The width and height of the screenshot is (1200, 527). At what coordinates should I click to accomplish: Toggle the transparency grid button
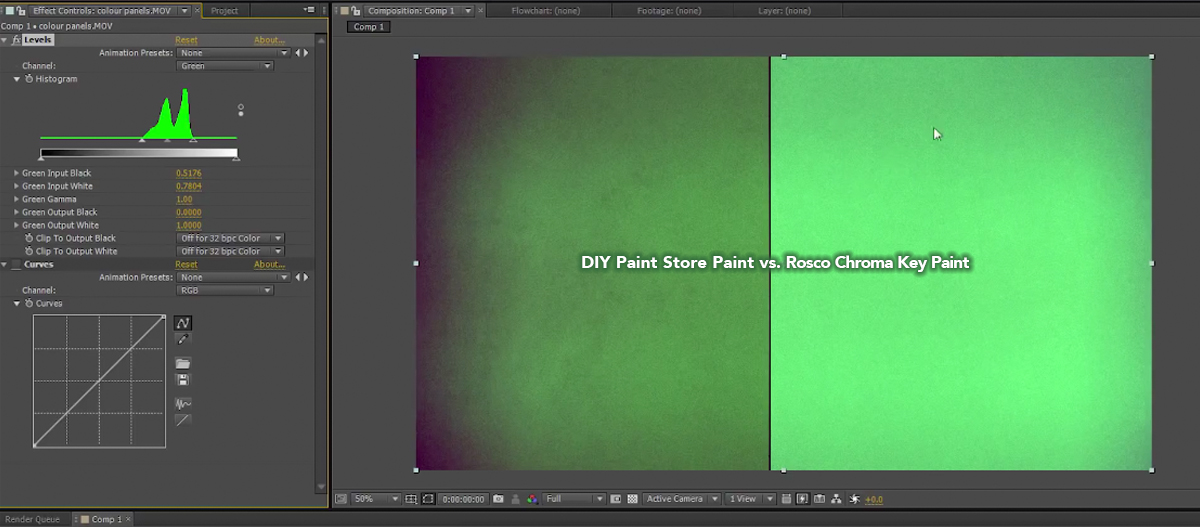pos(632,499)
